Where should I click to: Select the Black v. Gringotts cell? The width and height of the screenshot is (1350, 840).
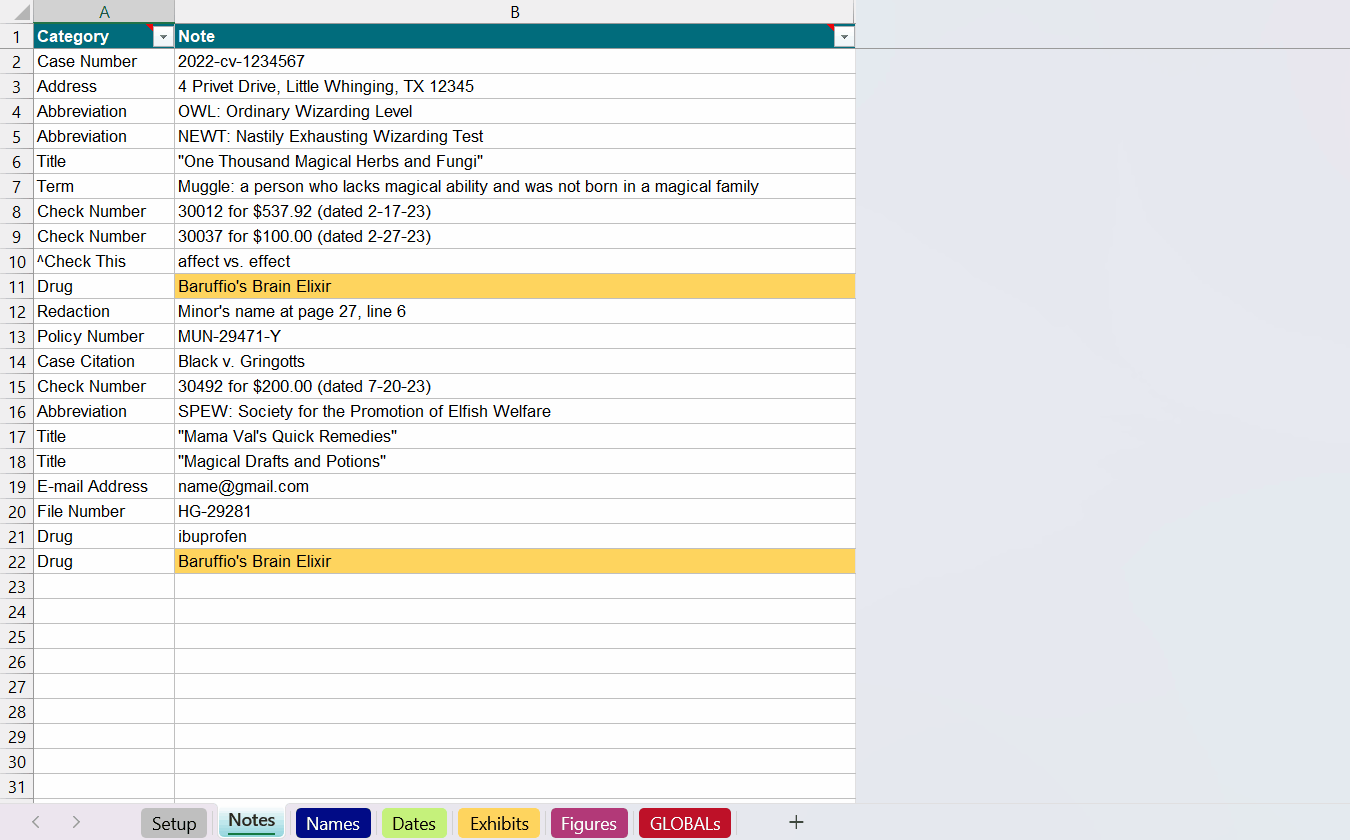pyautogui.click(x=515, y=361)
